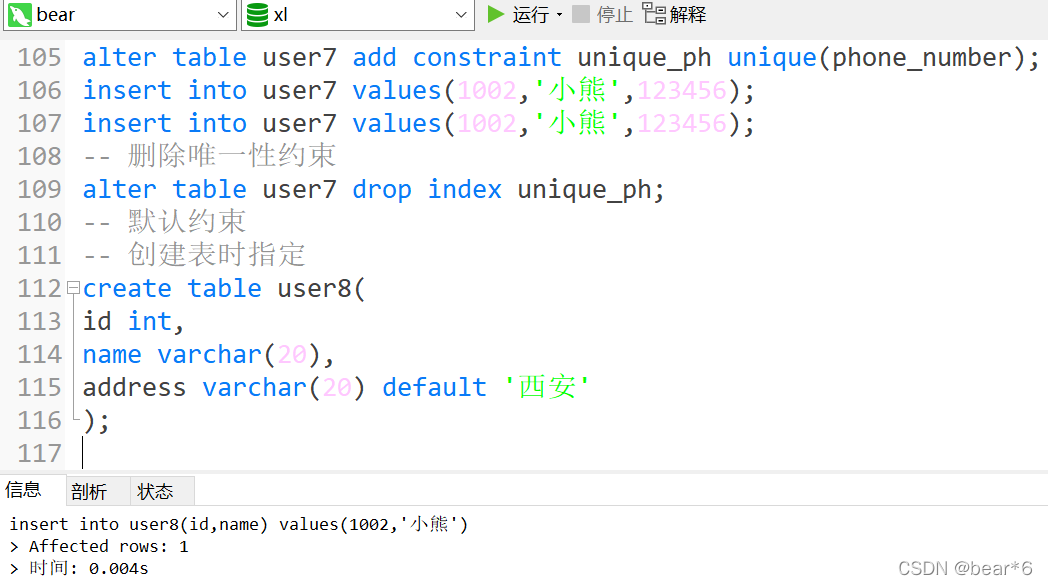The height and width of the screenshot is (585, 1048).
Task: Collapse the create table user8 code block
Action: pos(74,288)
